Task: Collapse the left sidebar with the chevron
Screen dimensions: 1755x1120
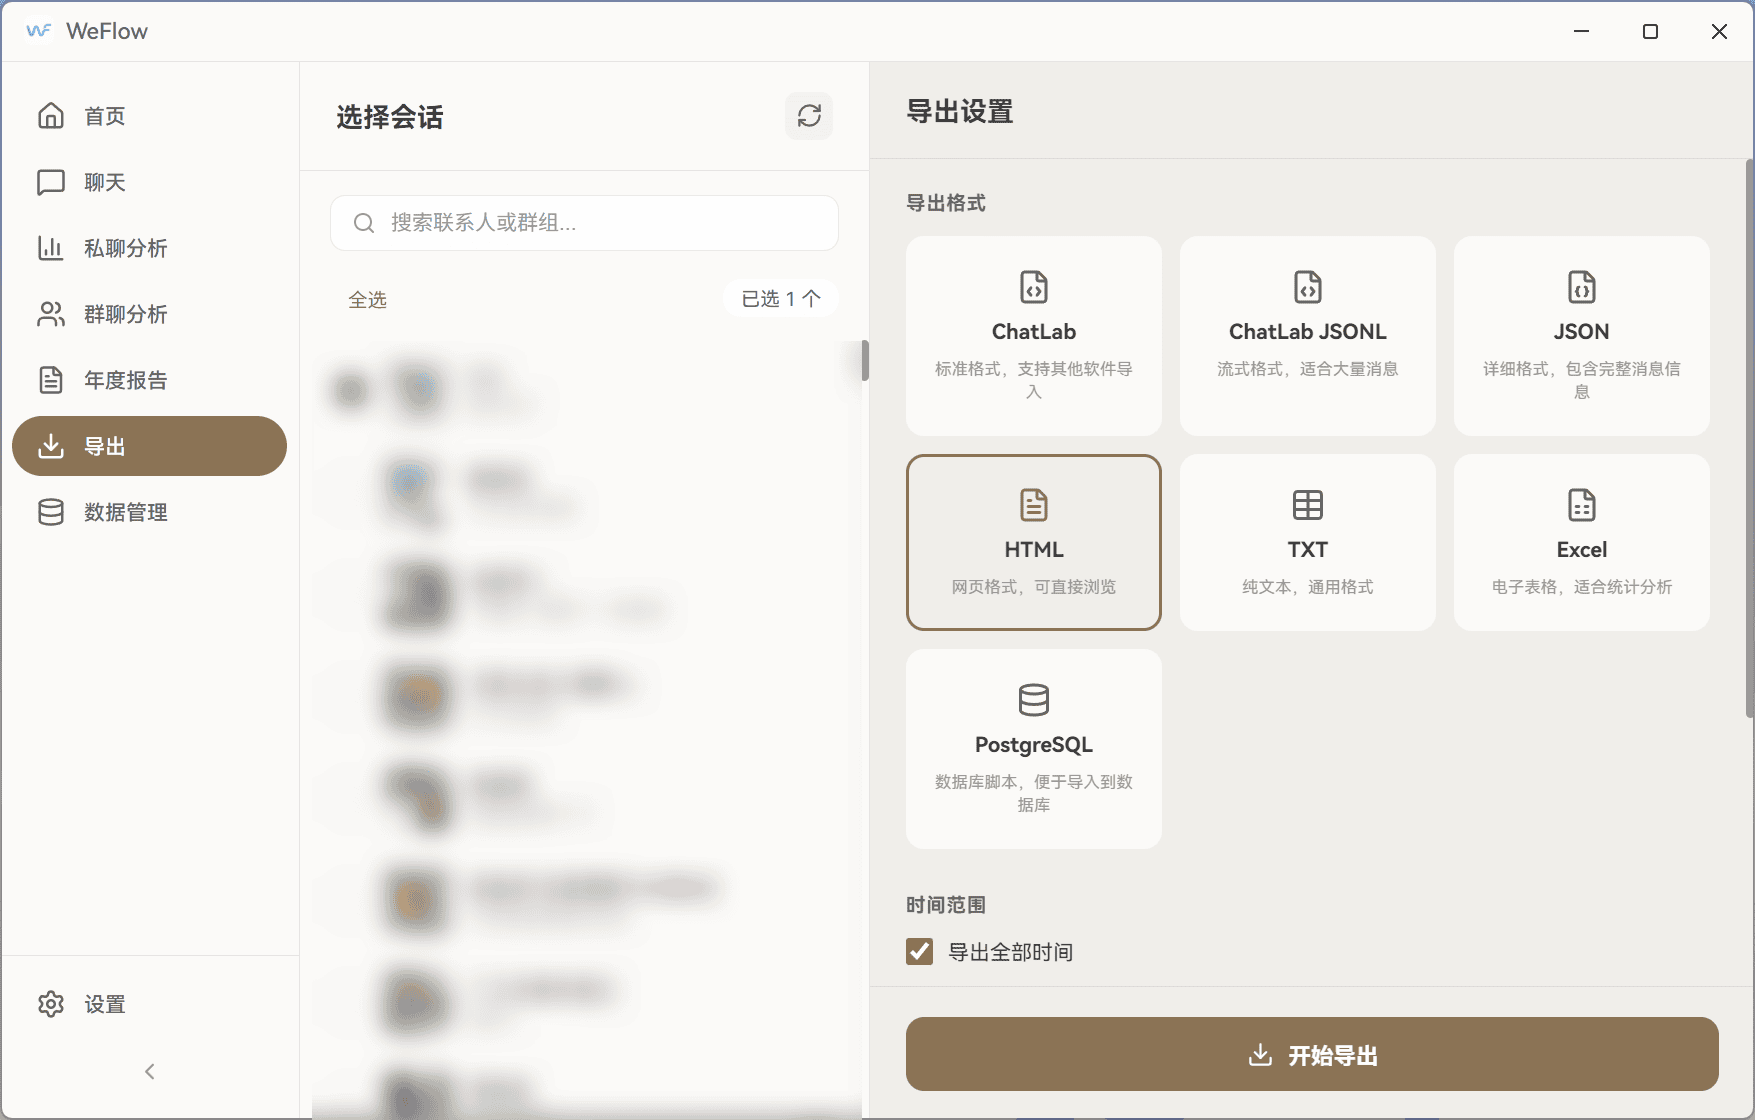Action: click(x=149, y=1071)
